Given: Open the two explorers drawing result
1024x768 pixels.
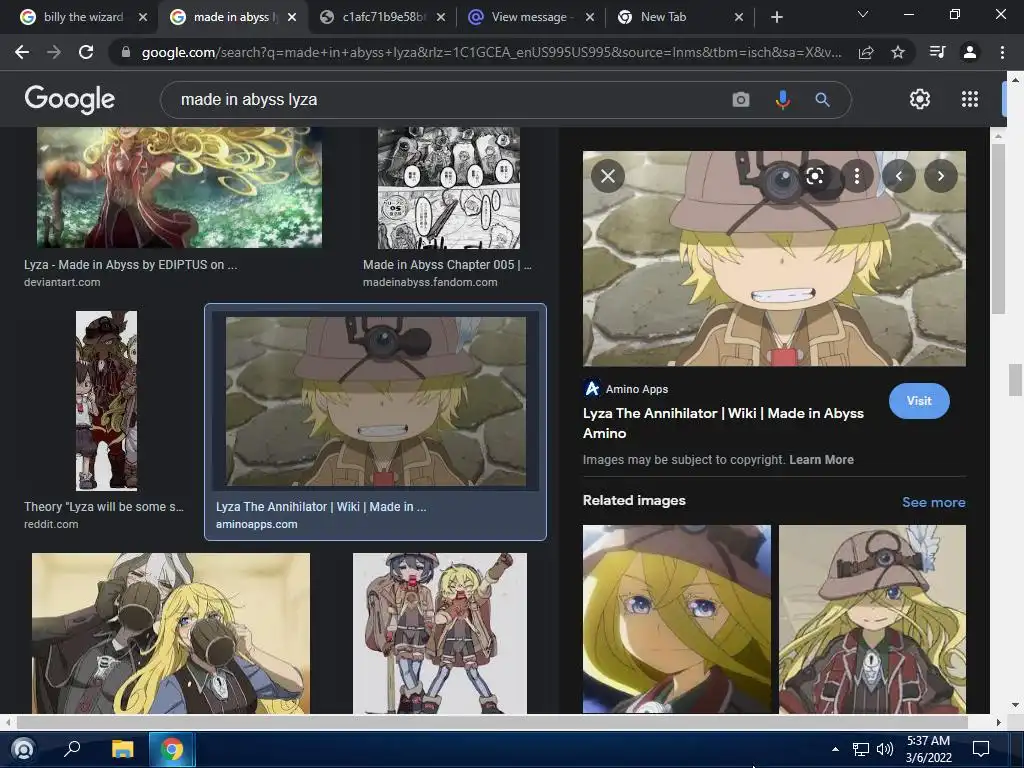Looking at the screenshot, I should pyautogui.click(x=440, y=633).
